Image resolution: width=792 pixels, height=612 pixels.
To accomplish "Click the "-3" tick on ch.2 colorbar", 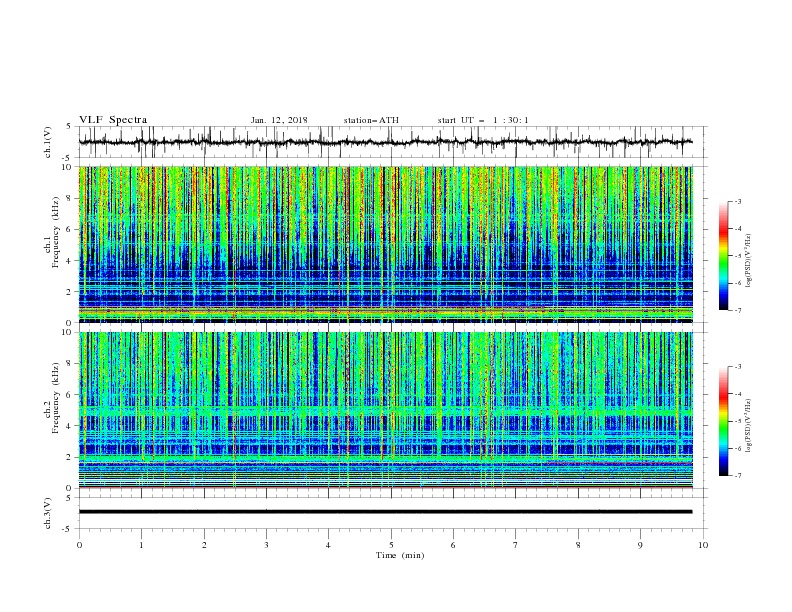I will click(x=738, y=367).
